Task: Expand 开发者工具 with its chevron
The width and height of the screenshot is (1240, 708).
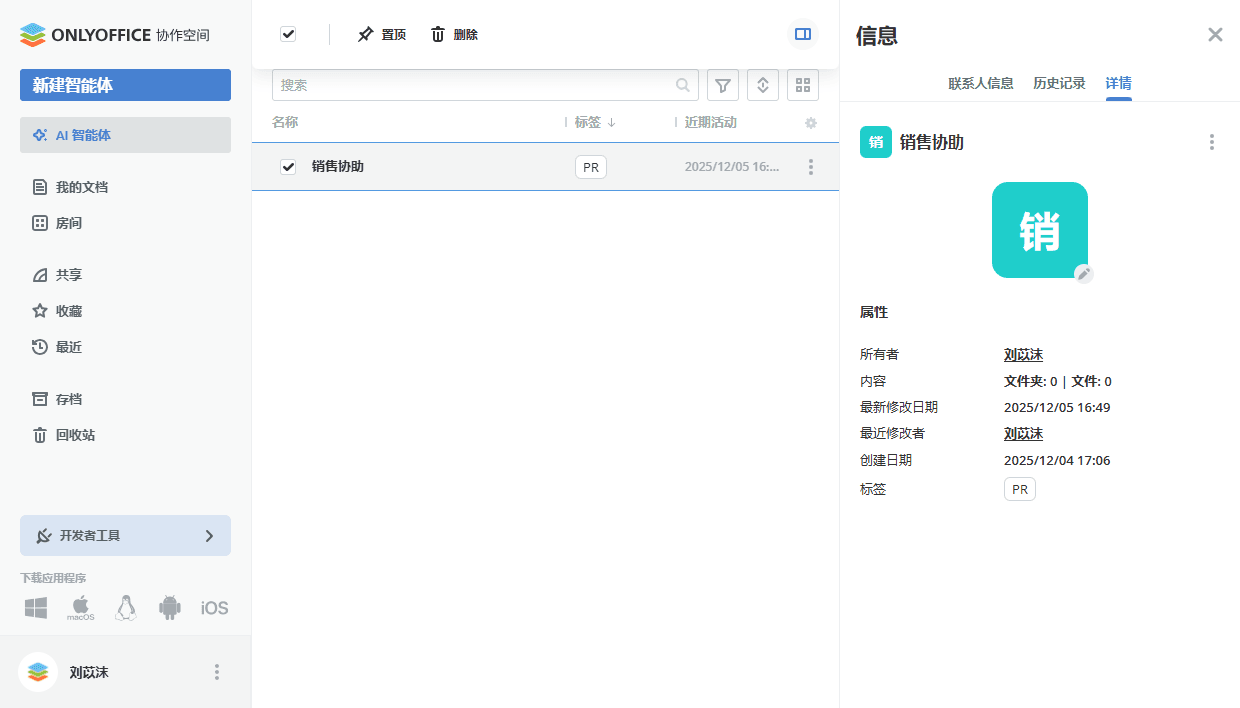Action: (209, 535)
